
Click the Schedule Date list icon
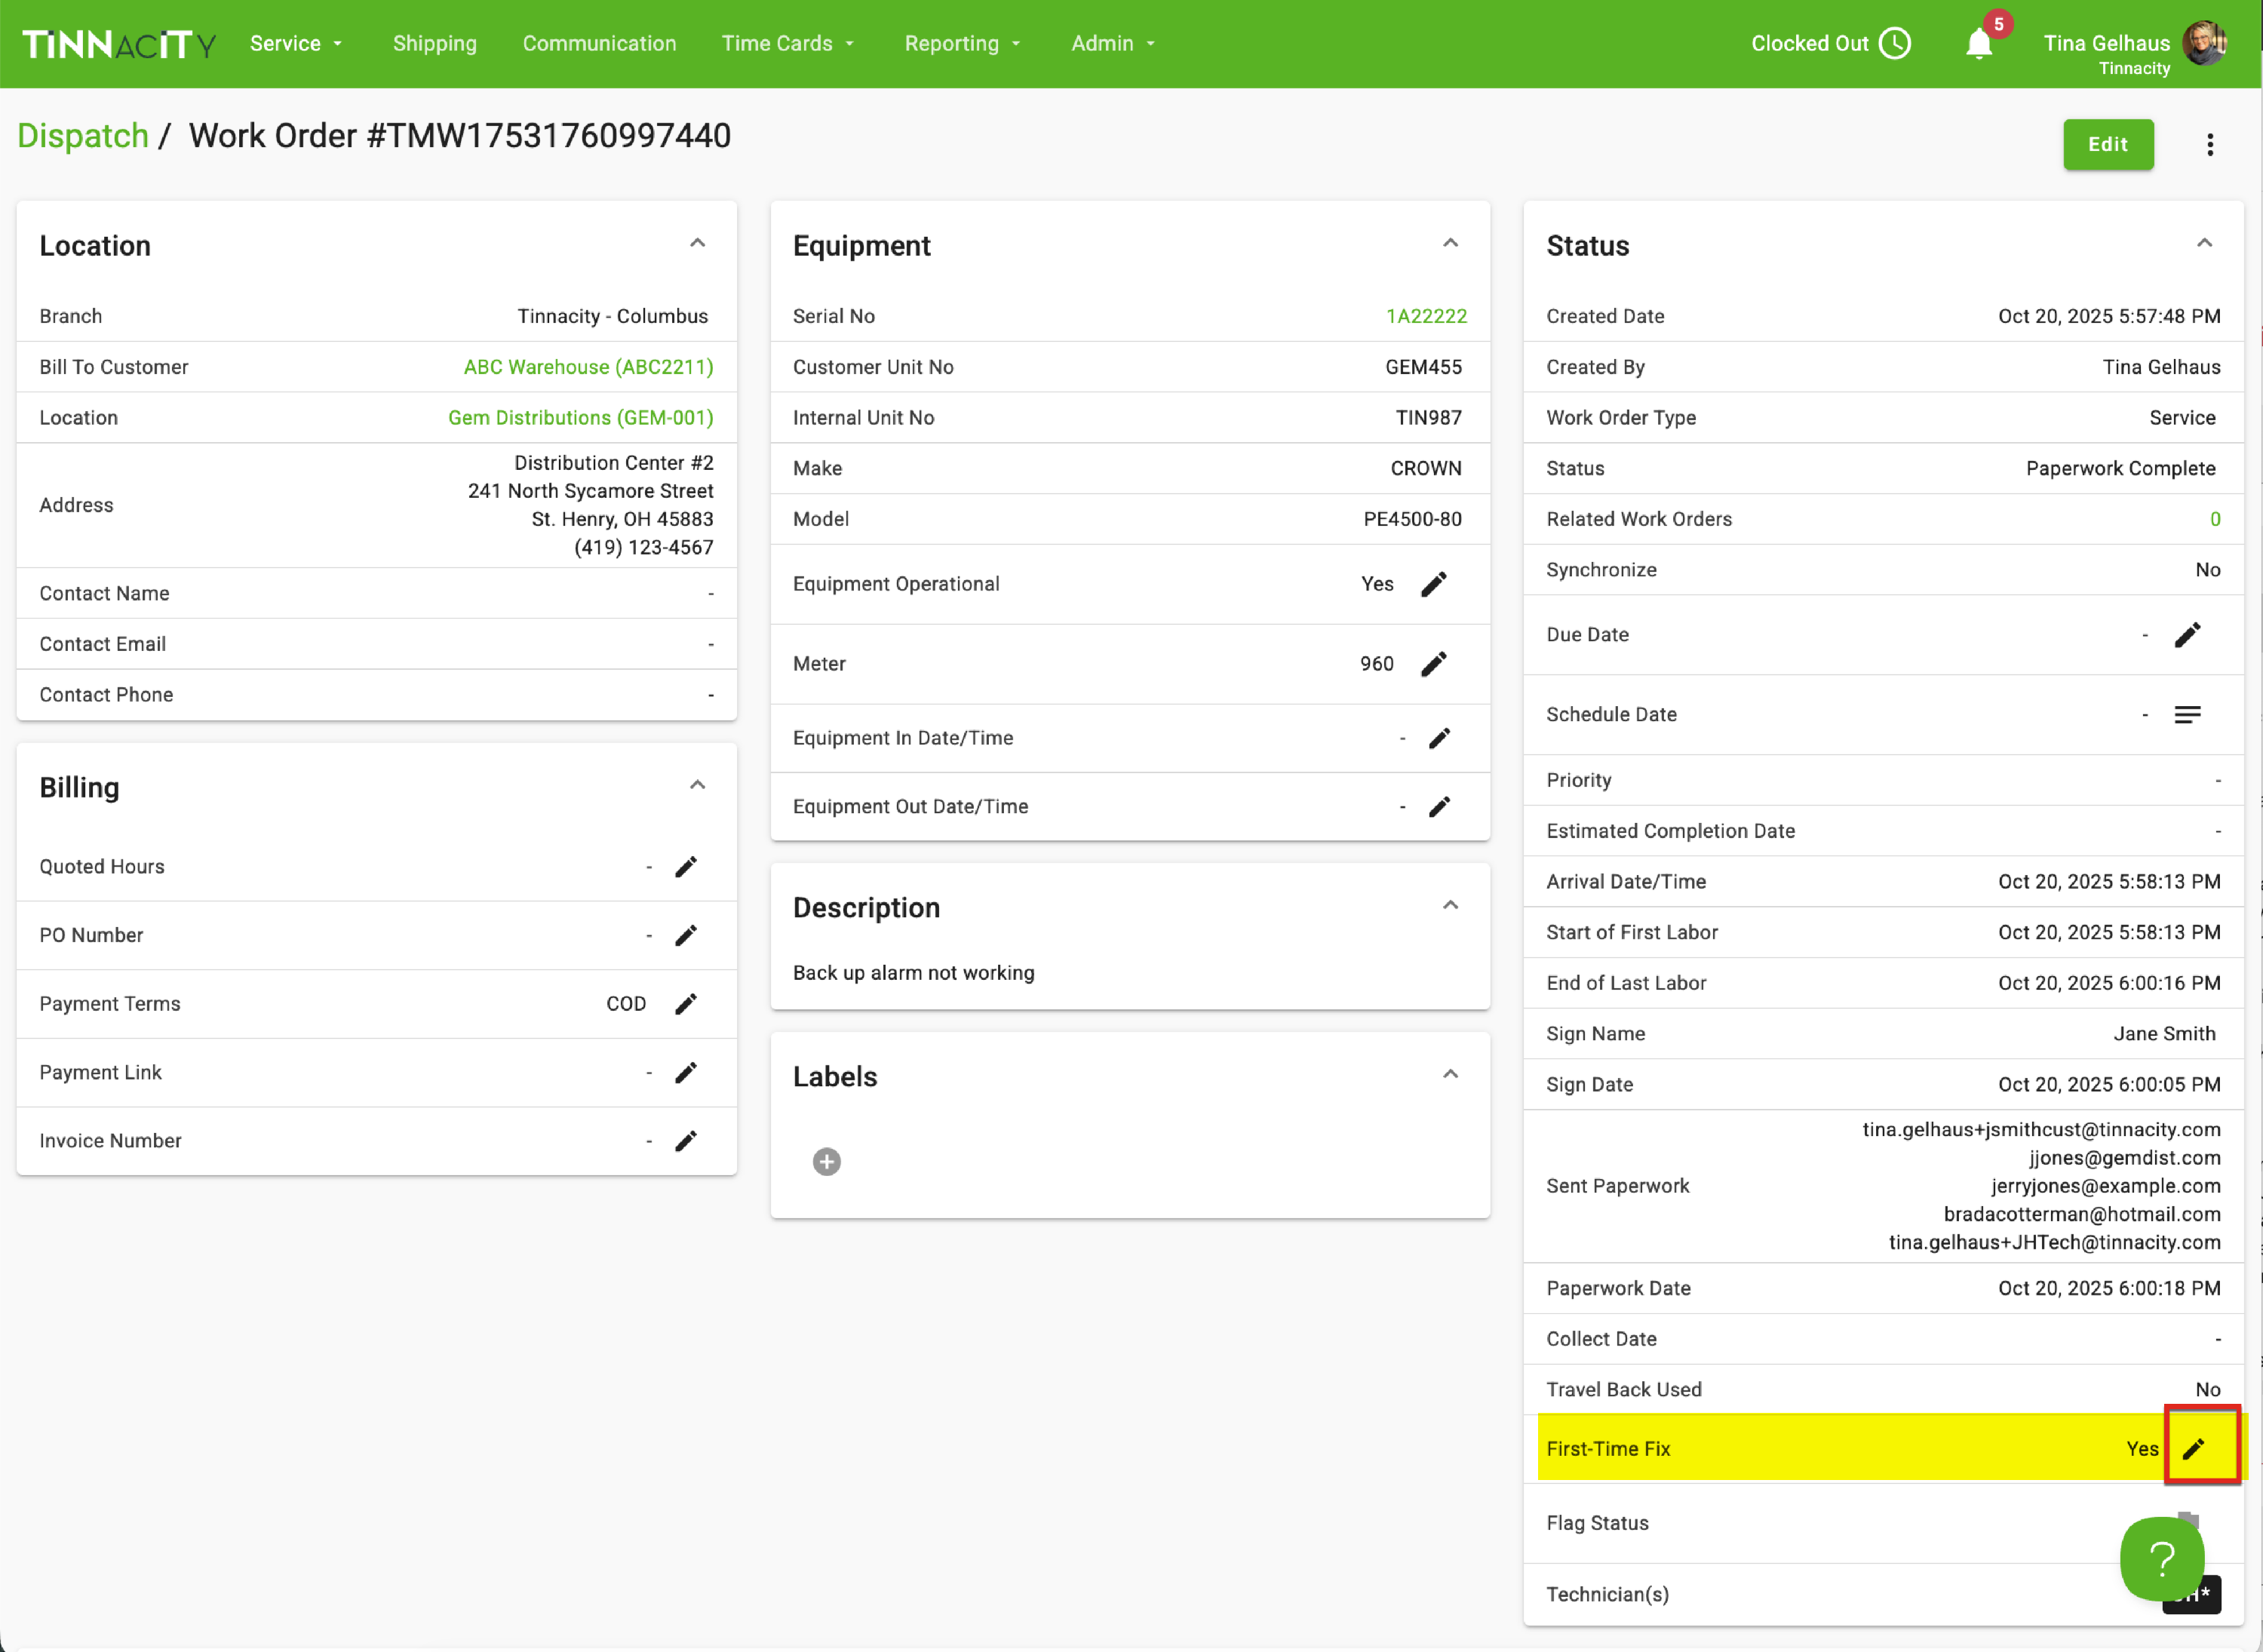pos(2187,715)
